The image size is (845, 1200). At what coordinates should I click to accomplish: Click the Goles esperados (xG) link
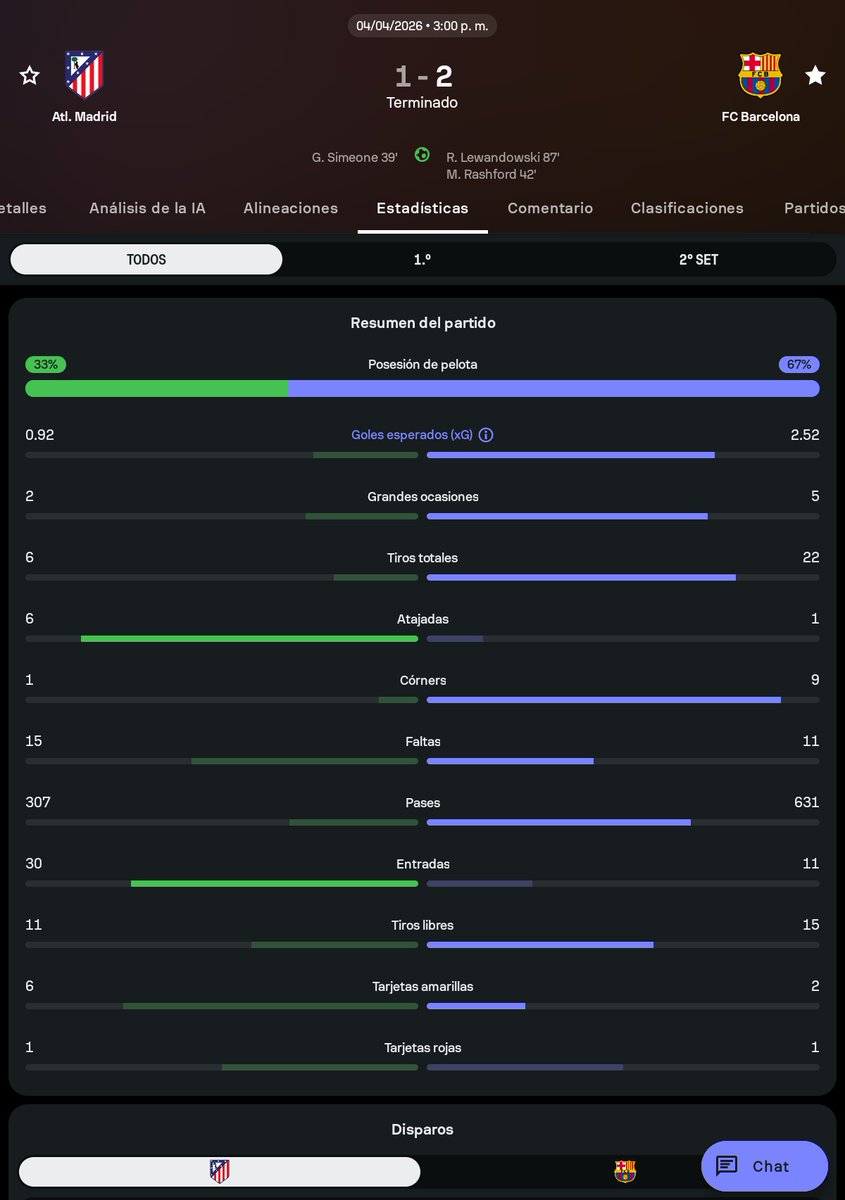pos(412,435)
